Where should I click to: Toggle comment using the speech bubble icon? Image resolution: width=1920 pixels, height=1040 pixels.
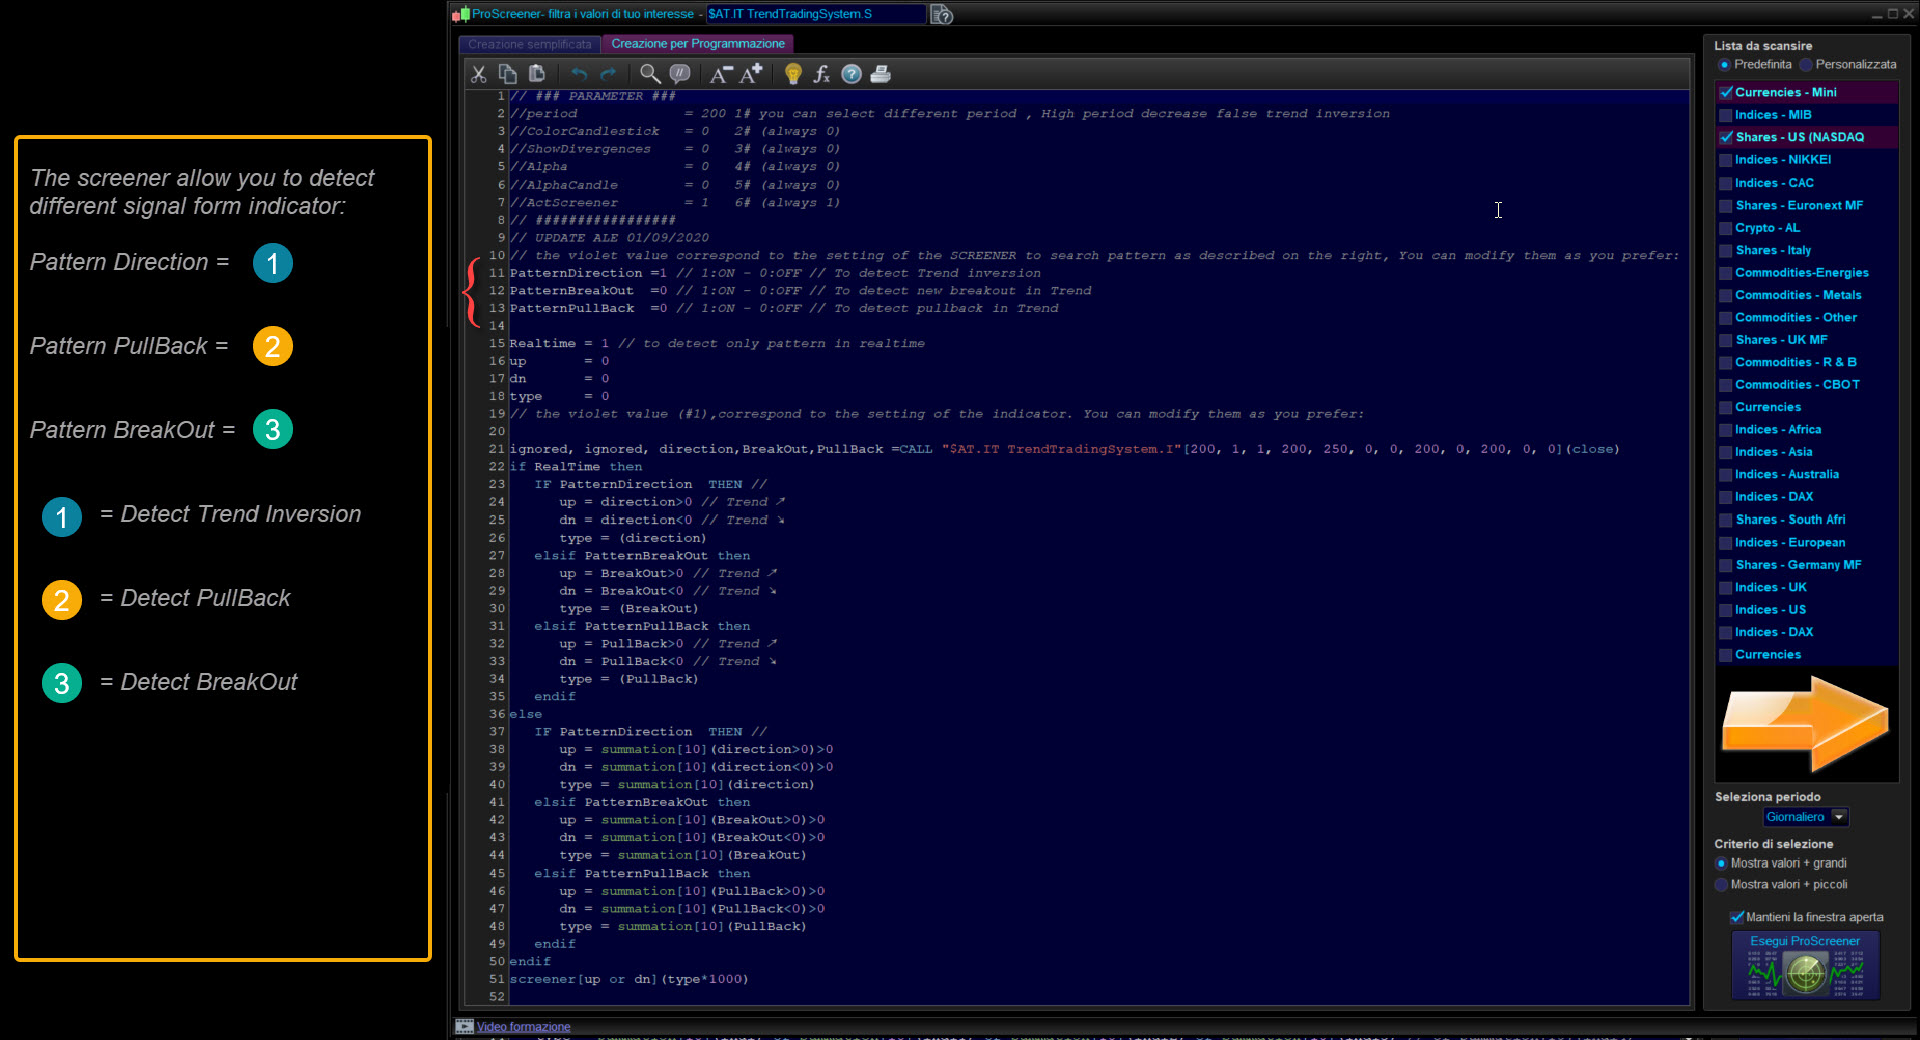(x=680, y=74)
